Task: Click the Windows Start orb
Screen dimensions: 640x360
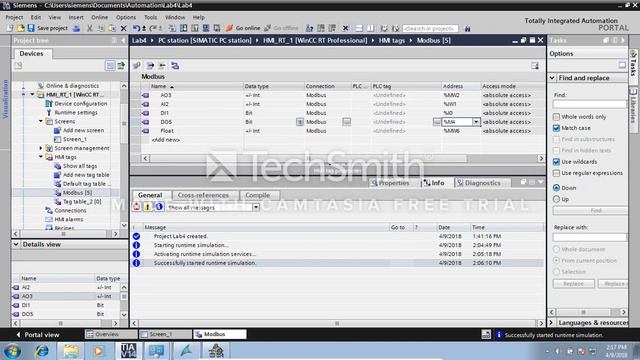Action: pos(12,351)
